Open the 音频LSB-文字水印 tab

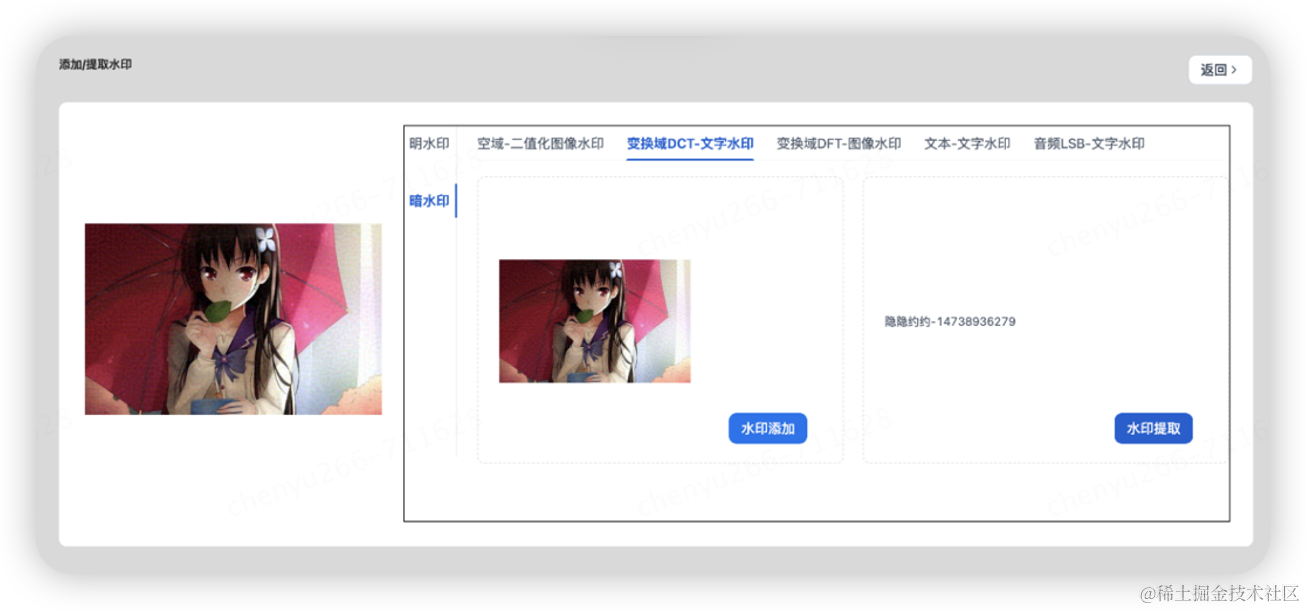[1089, 143]
